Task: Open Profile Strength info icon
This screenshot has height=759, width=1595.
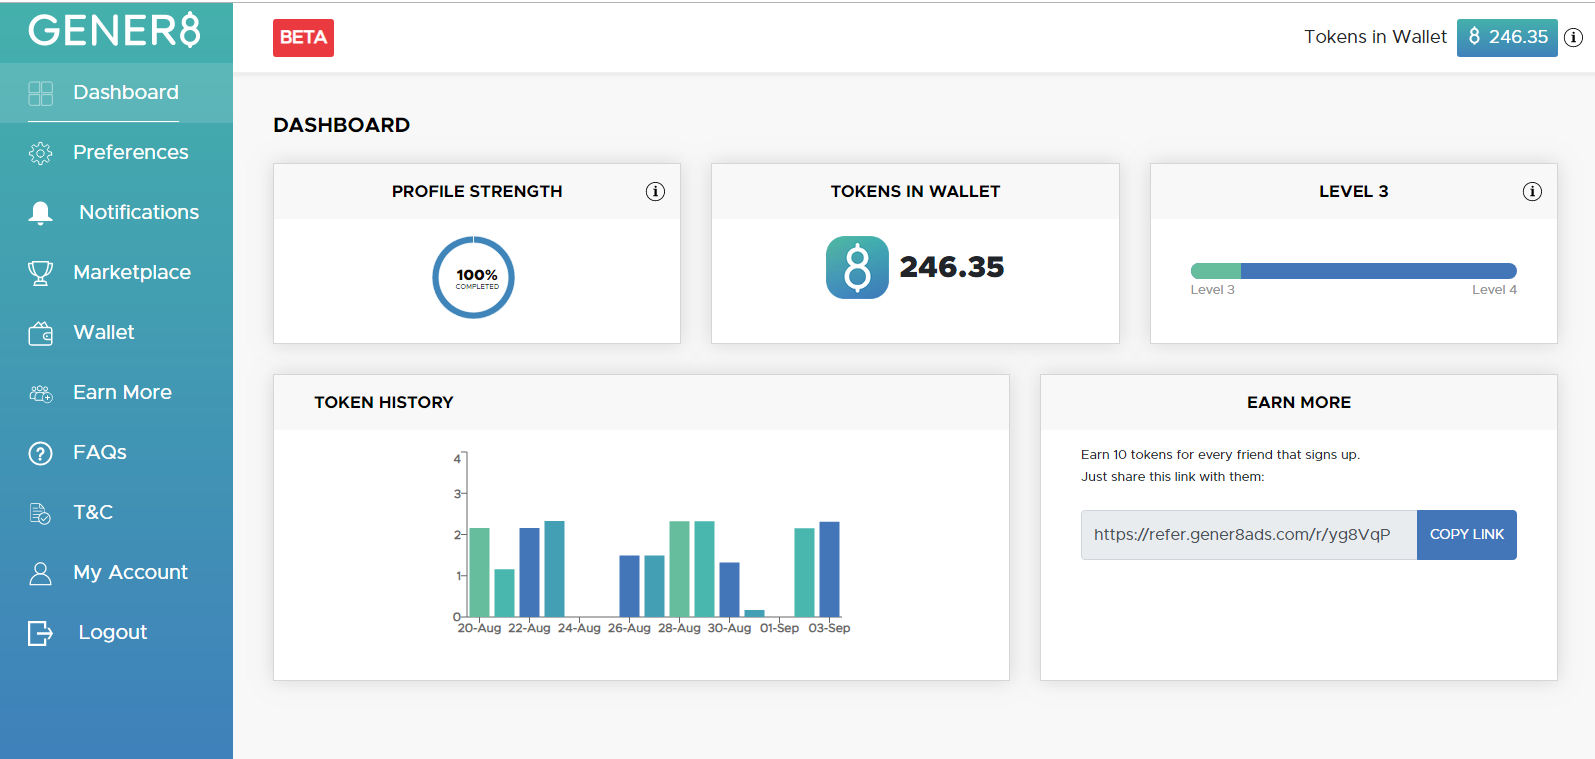Action: [x=655, y=192]
